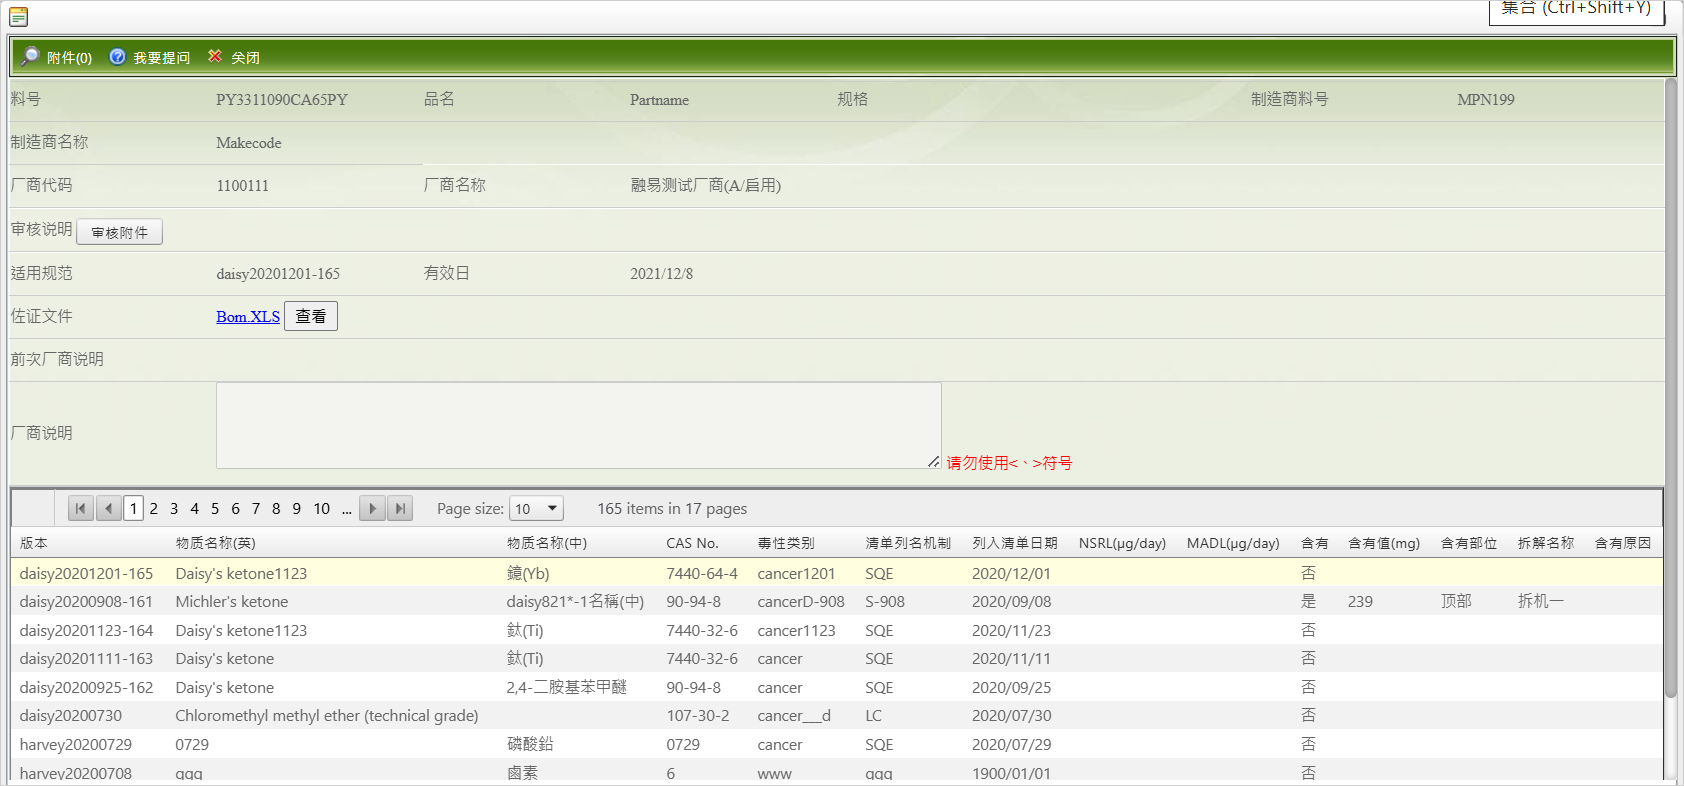Select page 3 in the pager
Screen dimensions: 1684x786
pyautogui.click(x=174, y=508)
